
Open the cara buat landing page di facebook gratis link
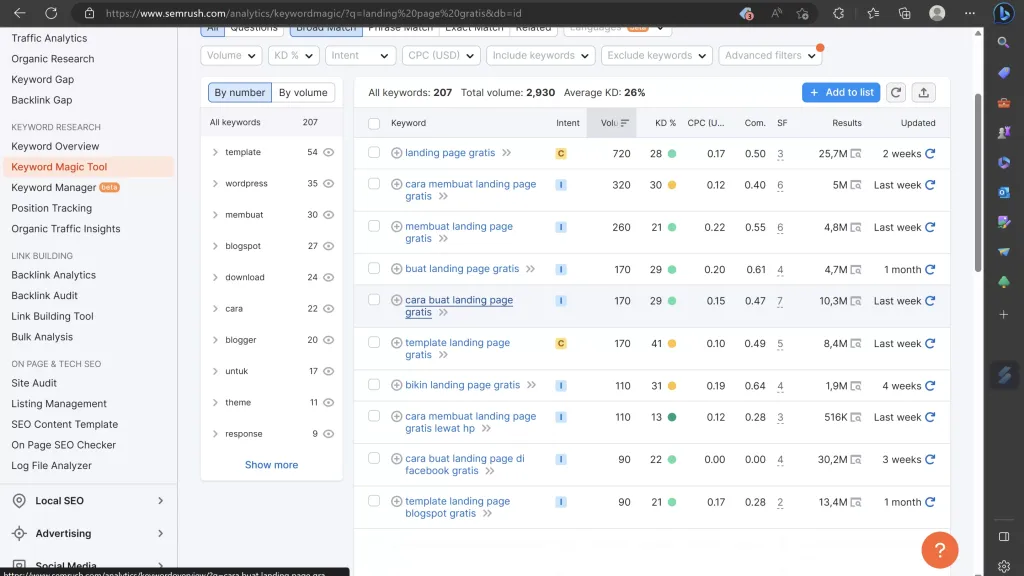[x=464, y=464]
